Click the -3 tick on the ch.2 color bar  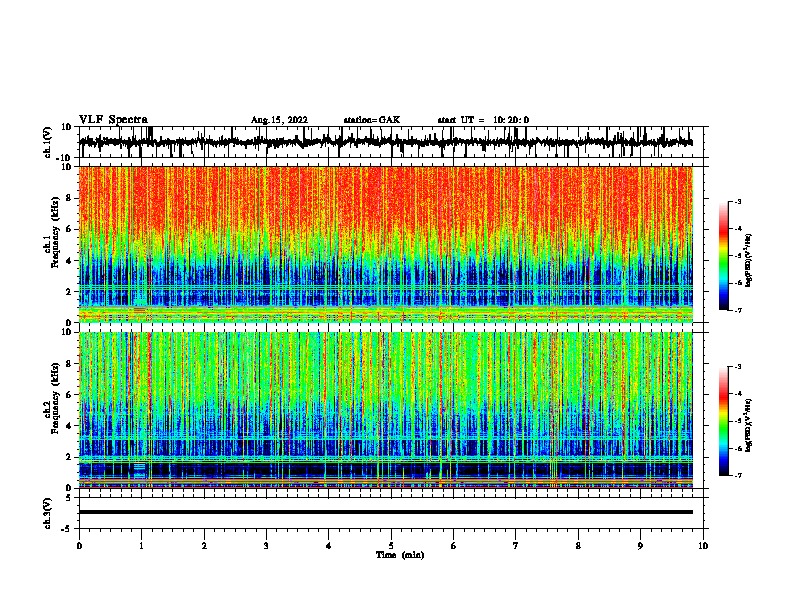tap(738, 367)
